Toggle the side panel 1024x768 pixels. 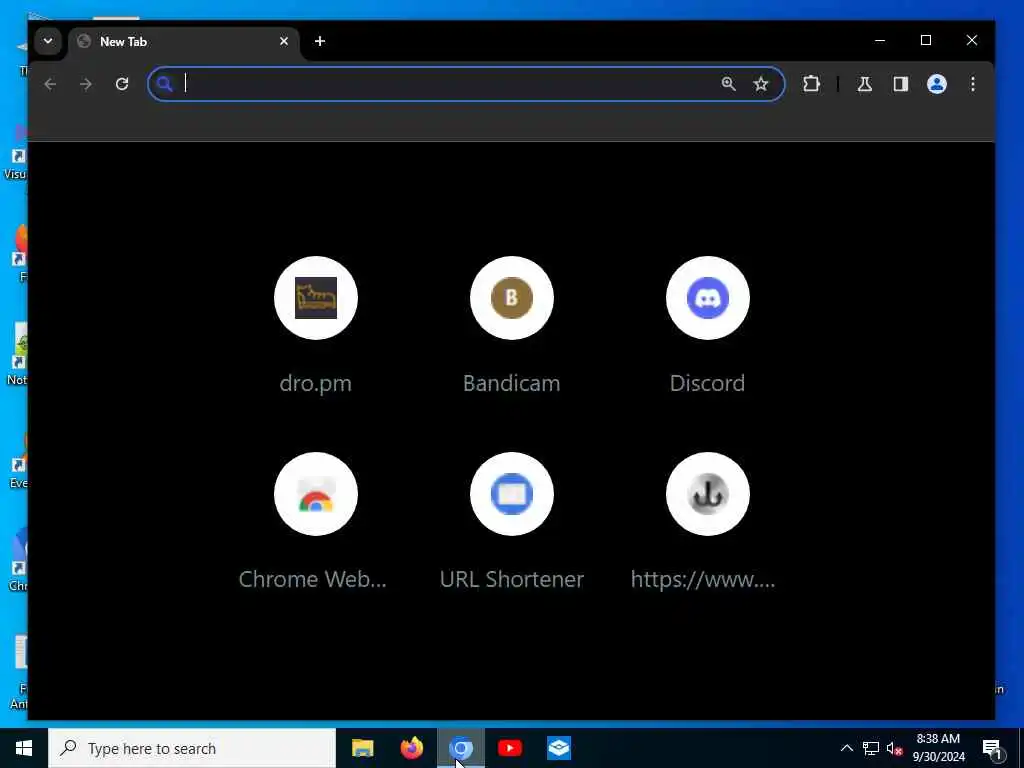(901, 84)
